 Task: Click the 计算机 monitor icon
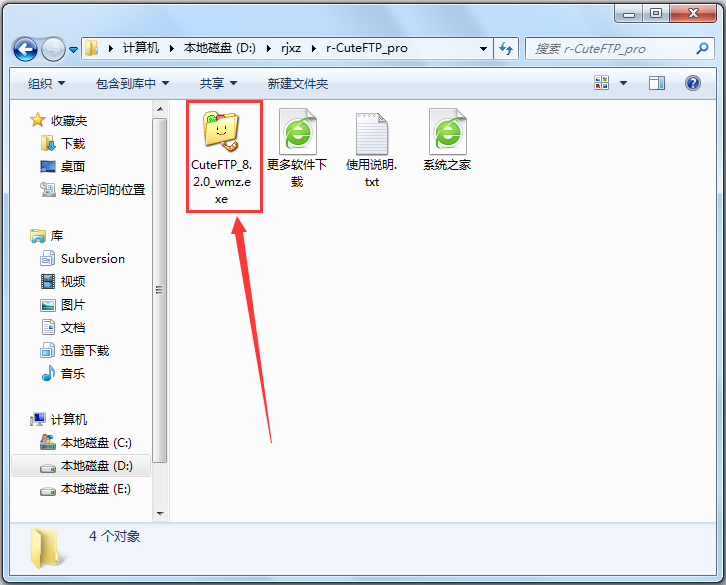(x=38, y=420)
